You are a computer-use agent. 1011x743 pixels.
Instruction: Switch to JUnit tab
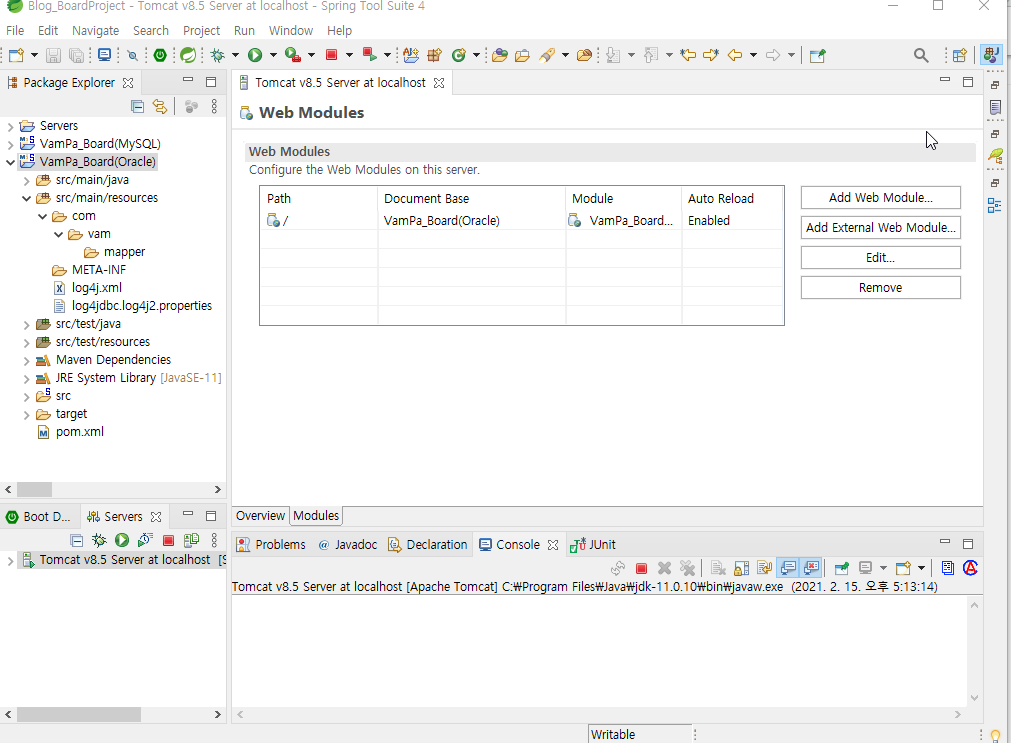tap(593, 544)
